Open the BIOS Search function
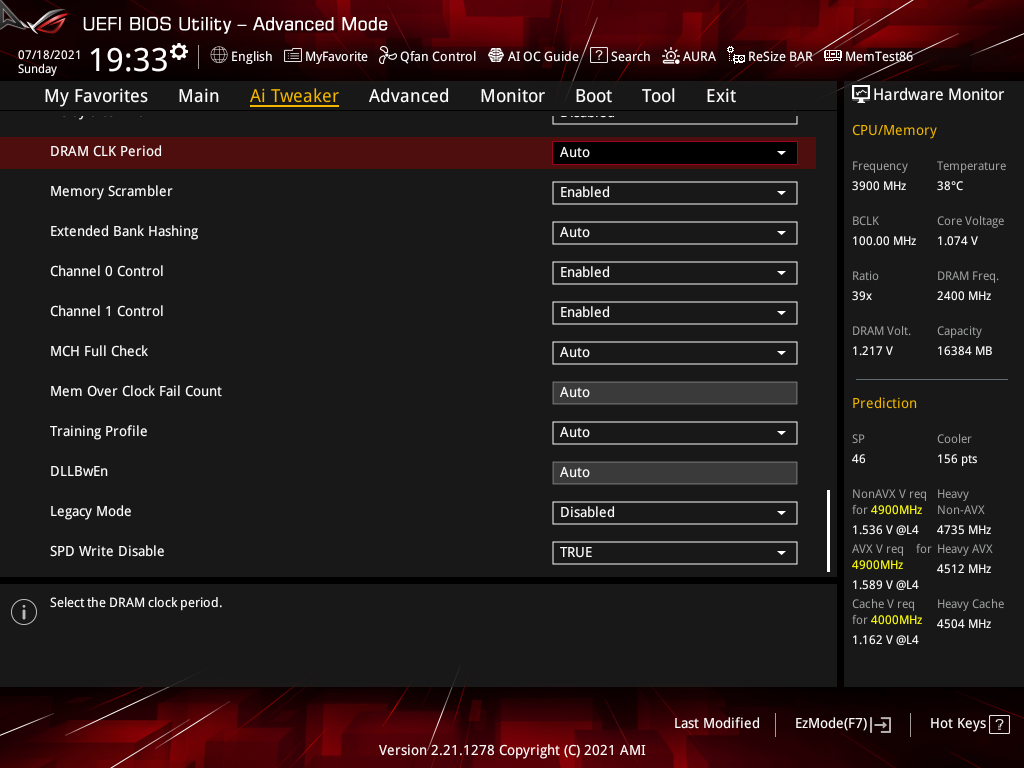The width and height of the screenshot is (1024, 768). (x=620, y=56)
